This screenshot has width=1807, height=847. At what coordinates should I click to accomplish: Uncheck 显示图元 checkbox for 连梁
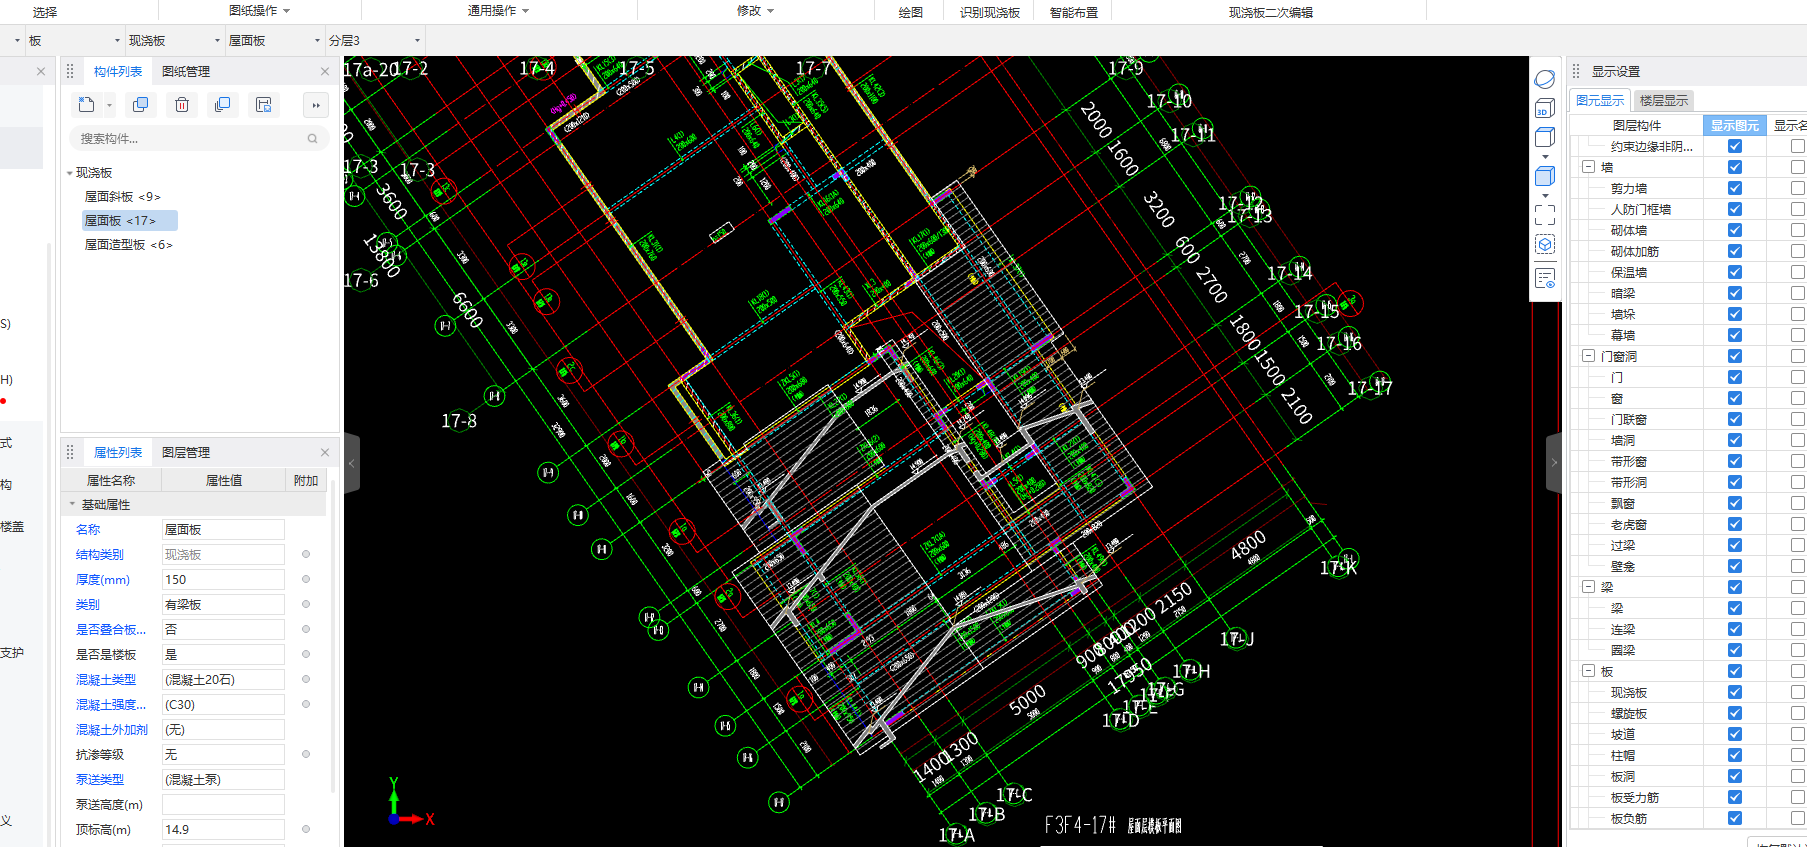[1735, 629]
